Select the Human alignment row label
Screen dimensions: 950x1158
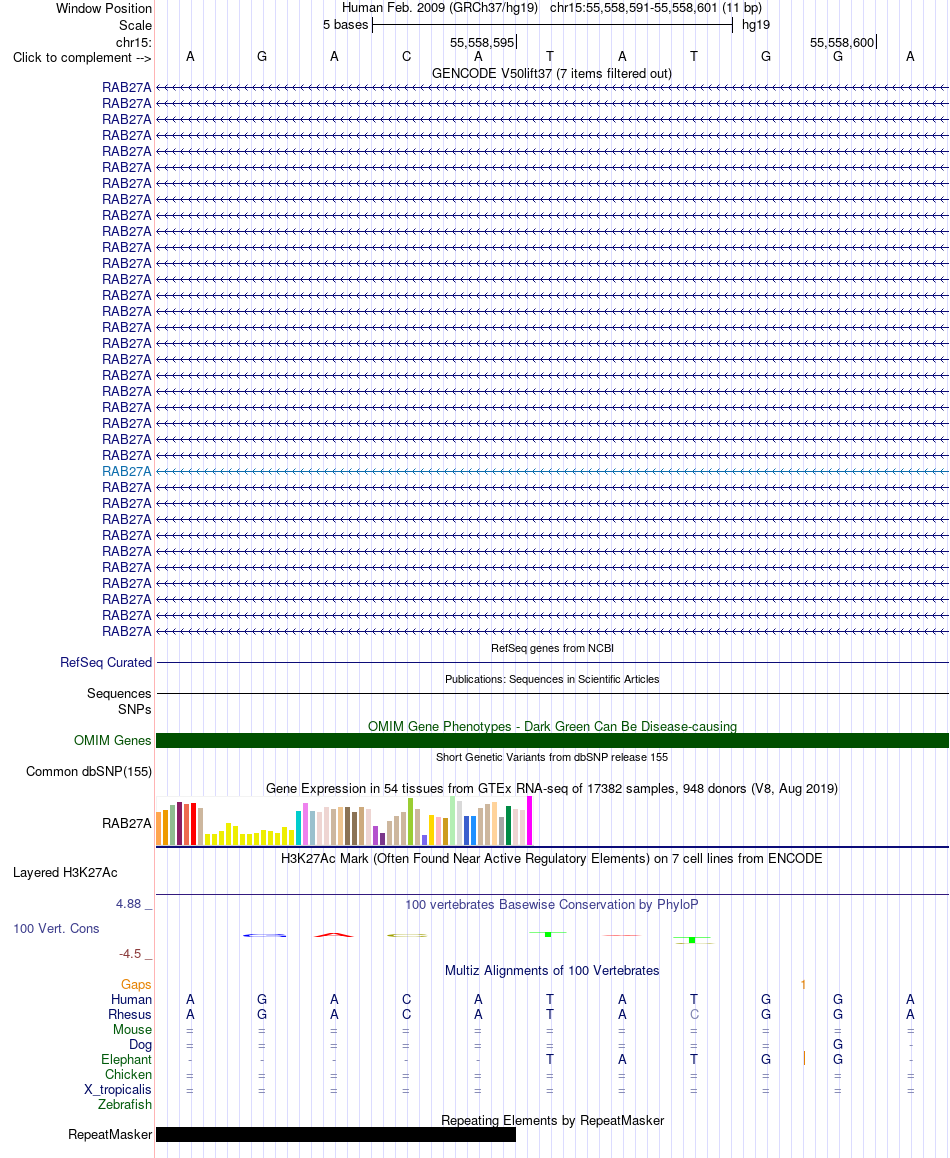131,999
